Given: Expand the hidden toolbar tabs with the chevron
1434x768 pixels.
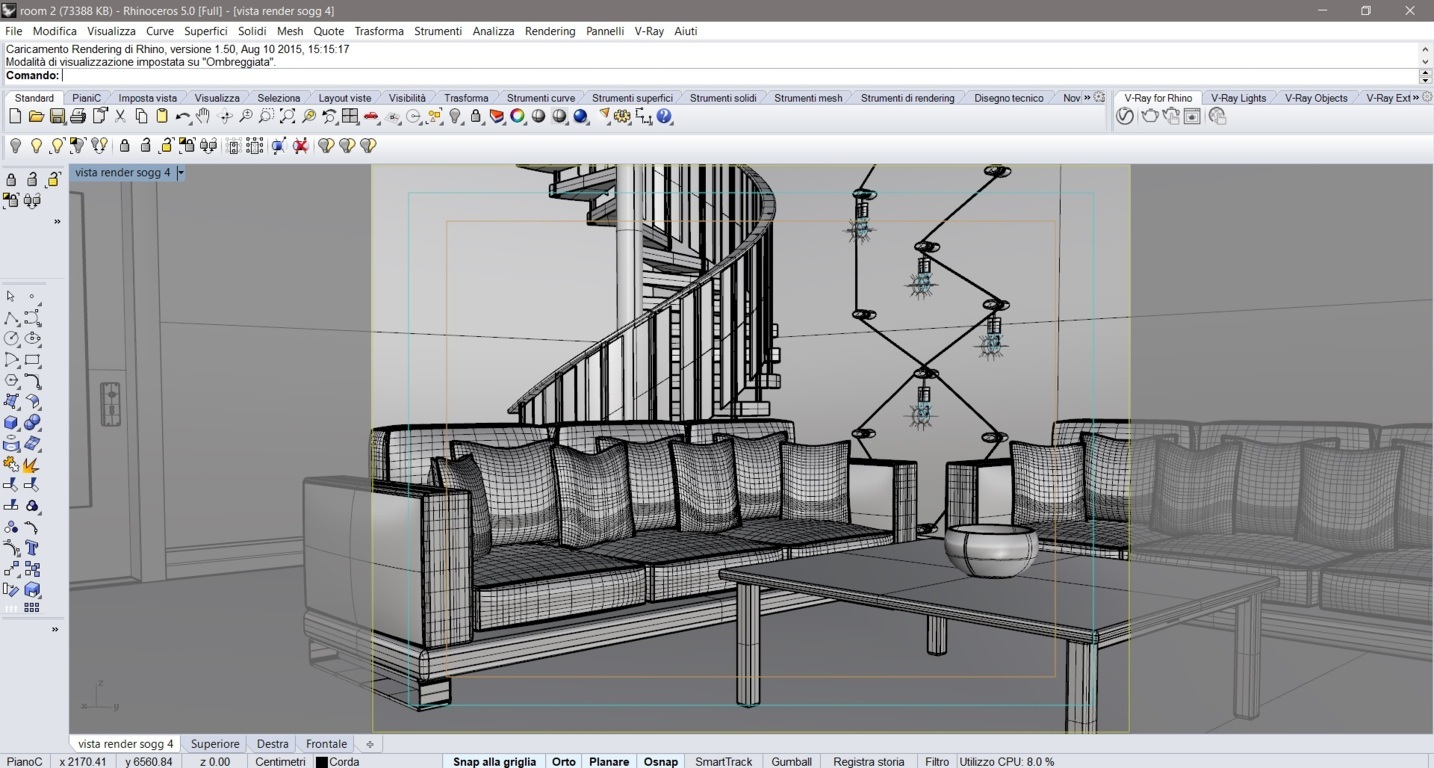Looking at the screenshot, I should 1087,97.
